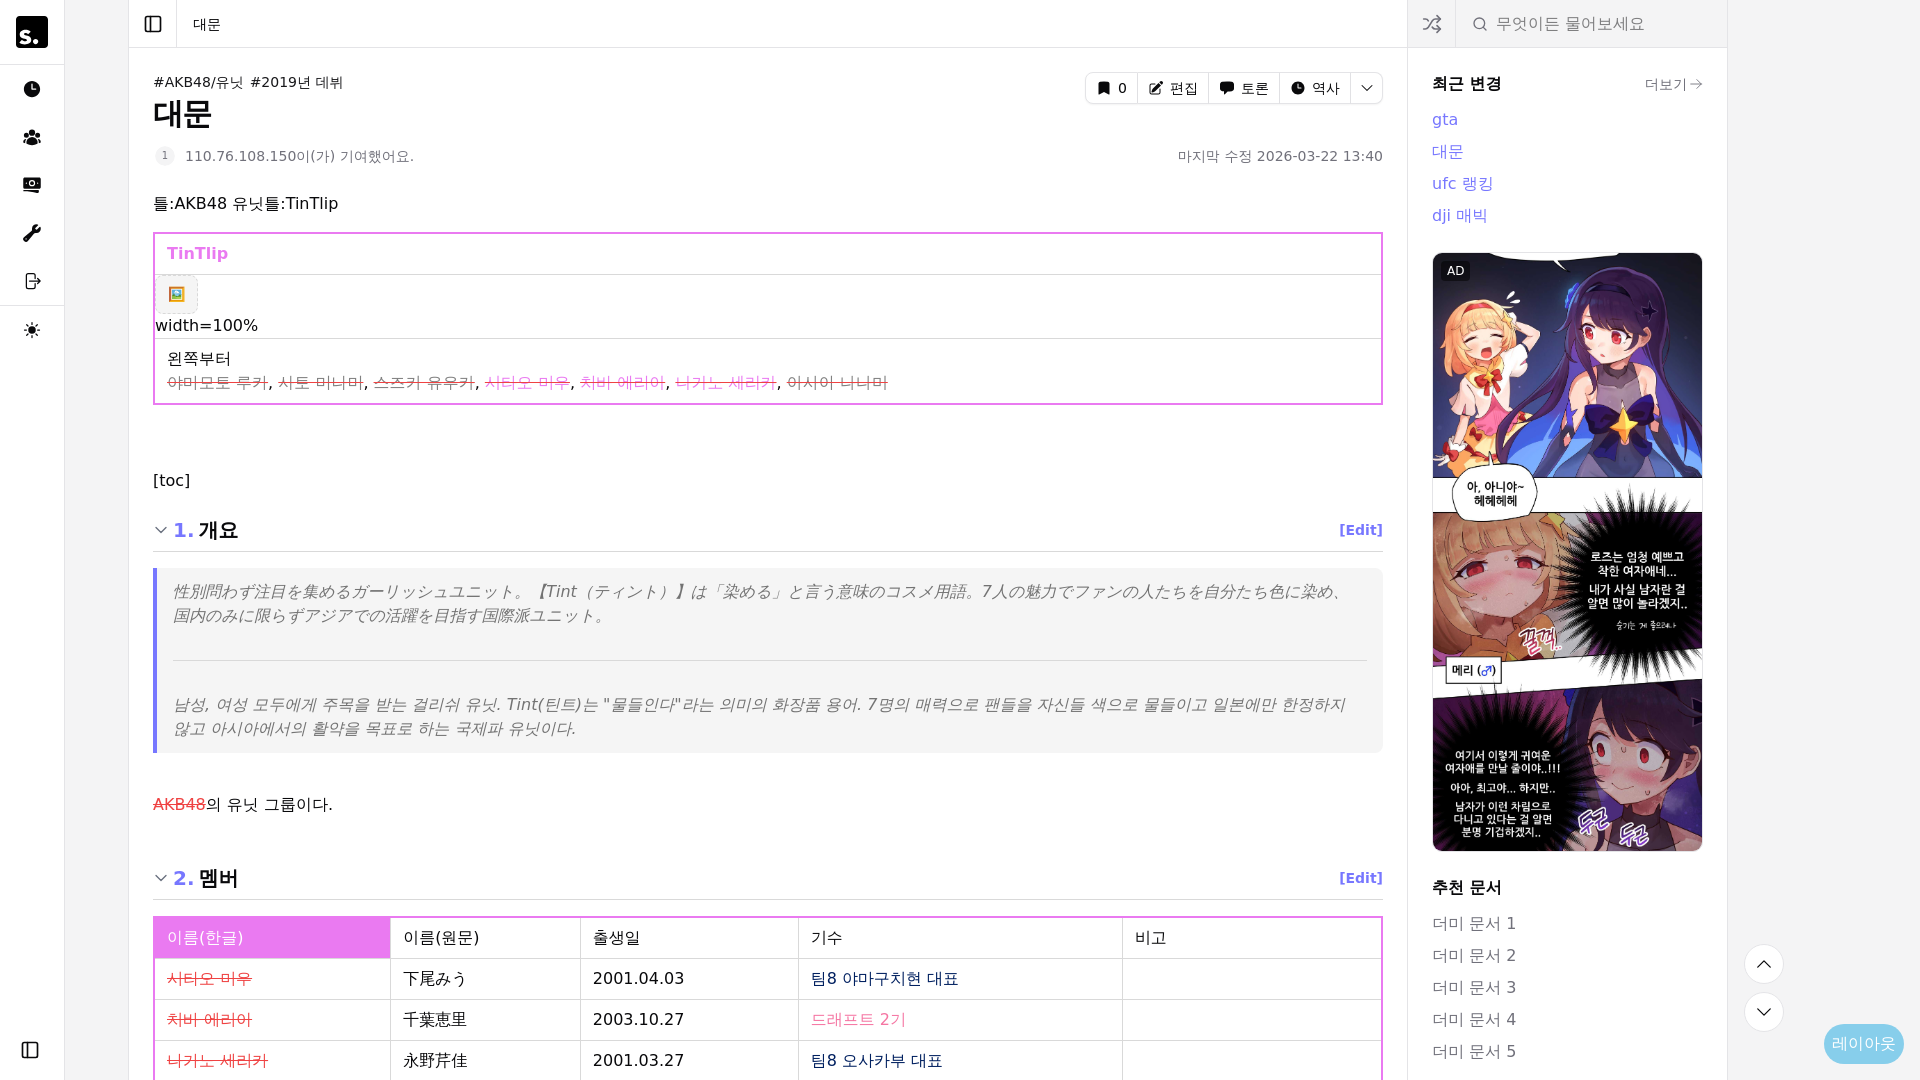The height and width of the screenshot is (1080, 1920).
Task: Click the site logo icon in the sidebar
Action: [x=32, y=32]
